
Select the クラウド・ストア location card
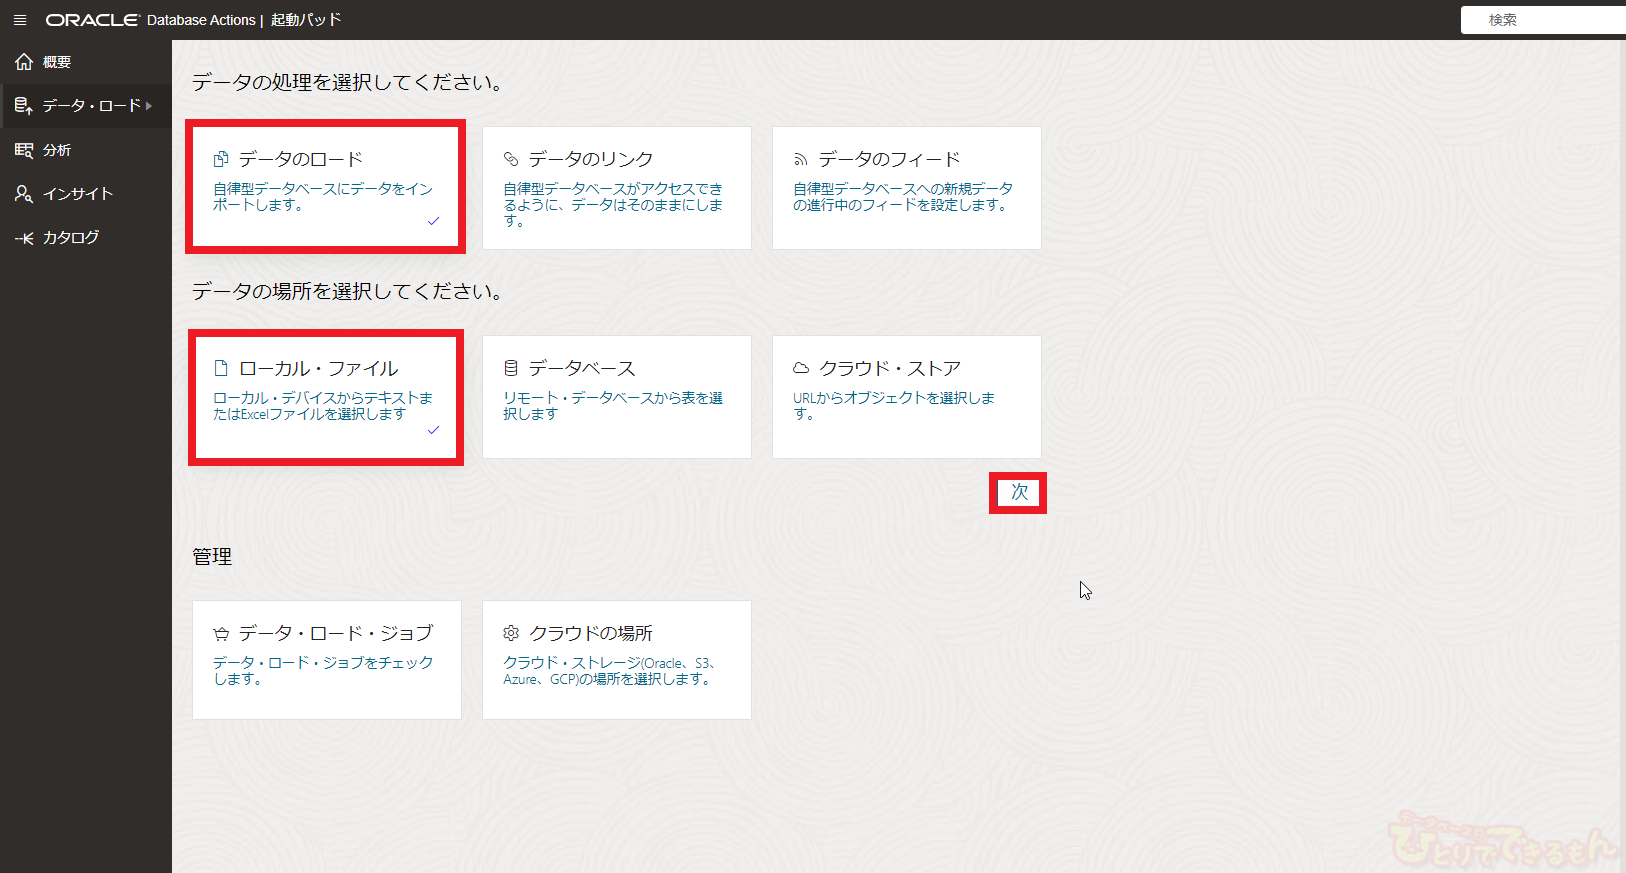(907, 397)
